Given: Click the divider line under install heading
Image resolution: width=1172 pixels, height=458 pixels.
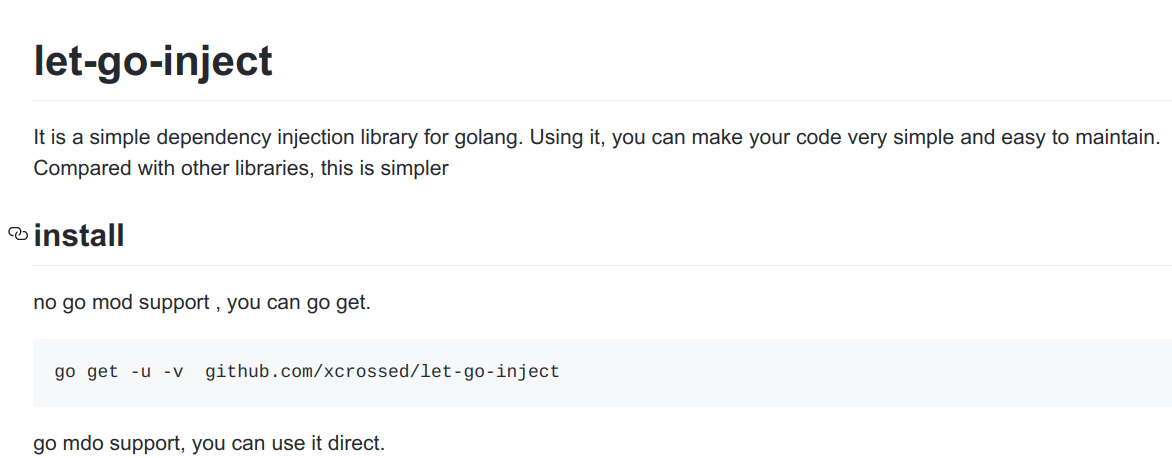Looking at the screenshot, I should (x=600, y=266).
